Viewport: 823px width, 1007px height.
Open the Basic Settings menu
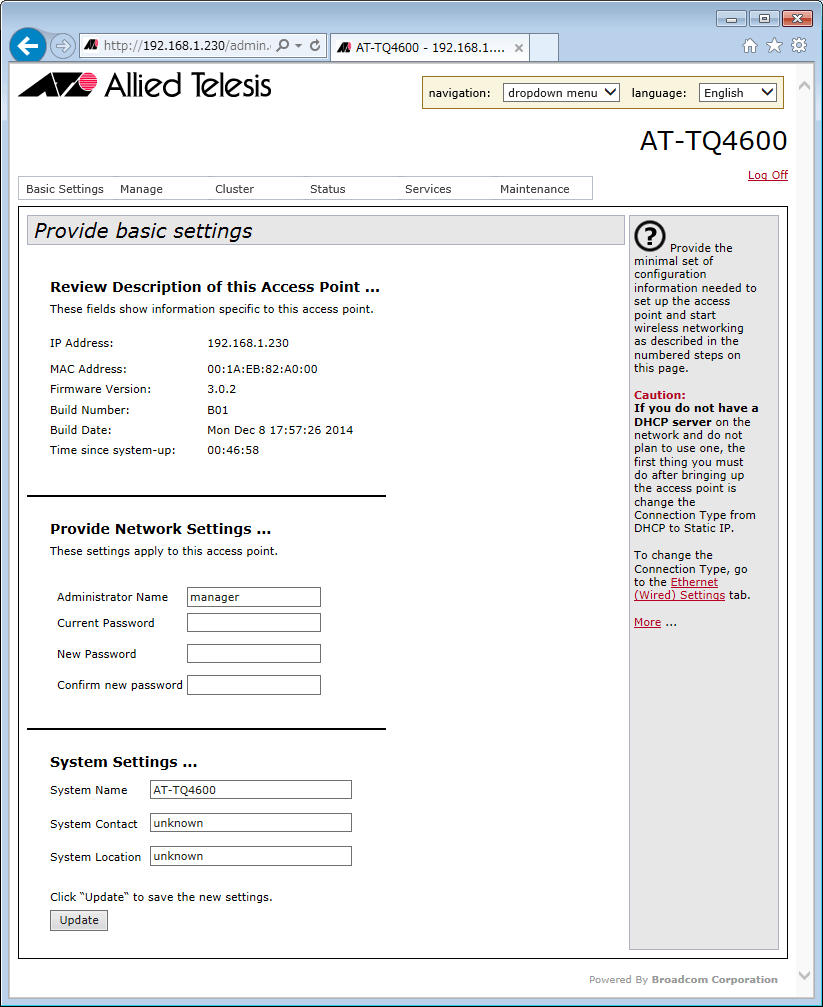65,189
